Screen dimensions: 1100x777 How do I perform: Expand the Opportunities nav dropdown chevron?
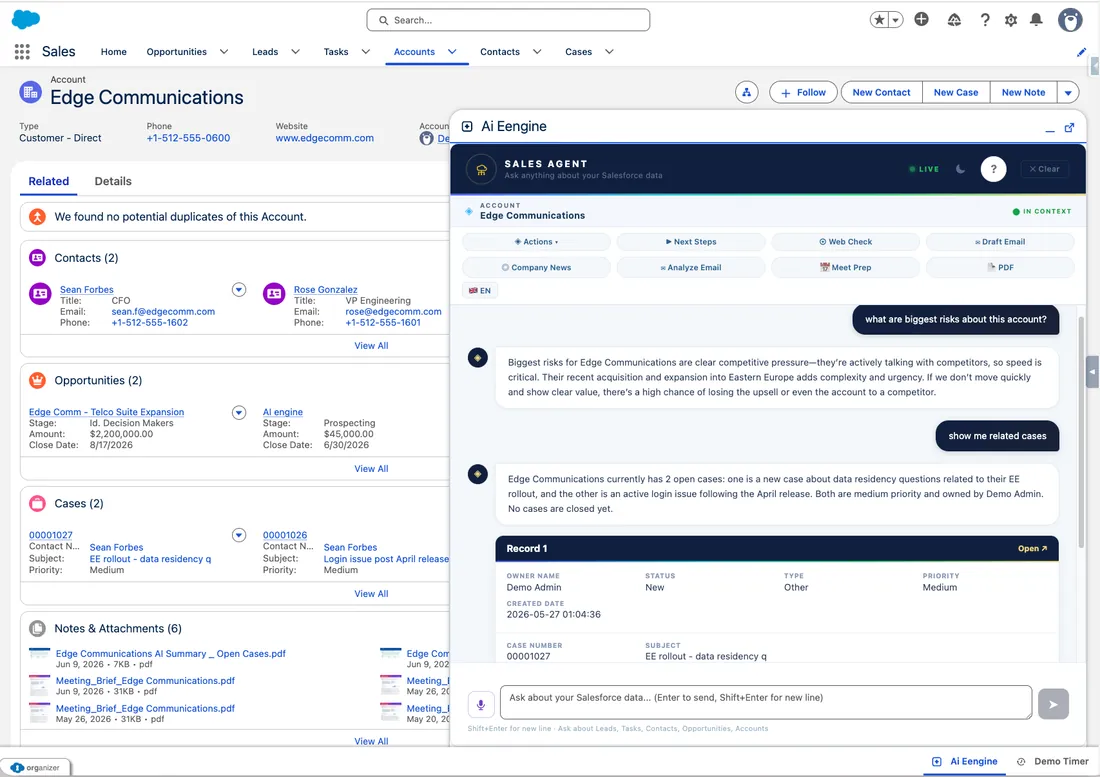tap(224, 51)
